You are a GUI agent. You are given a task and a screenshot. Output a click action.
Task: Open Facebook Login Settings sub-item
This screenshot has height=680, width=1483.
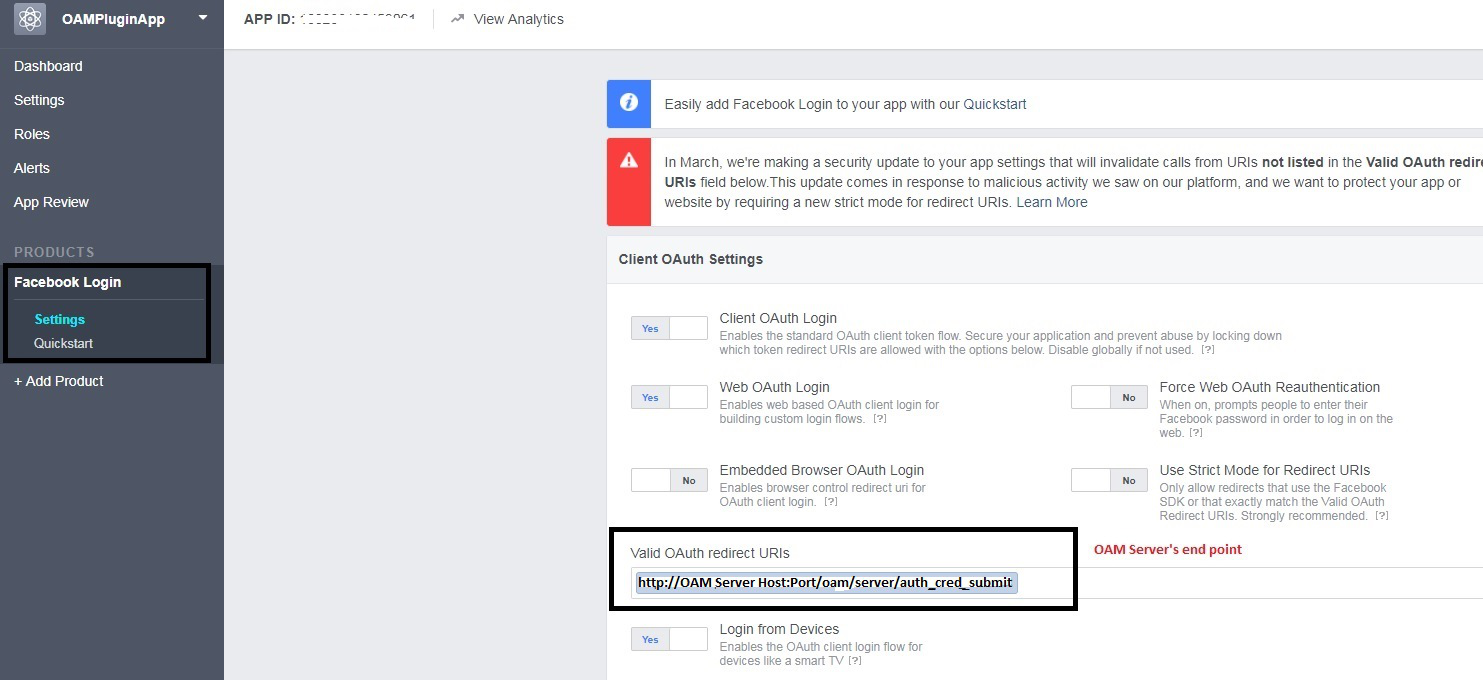pyautogui.click(x=59, y=320)
